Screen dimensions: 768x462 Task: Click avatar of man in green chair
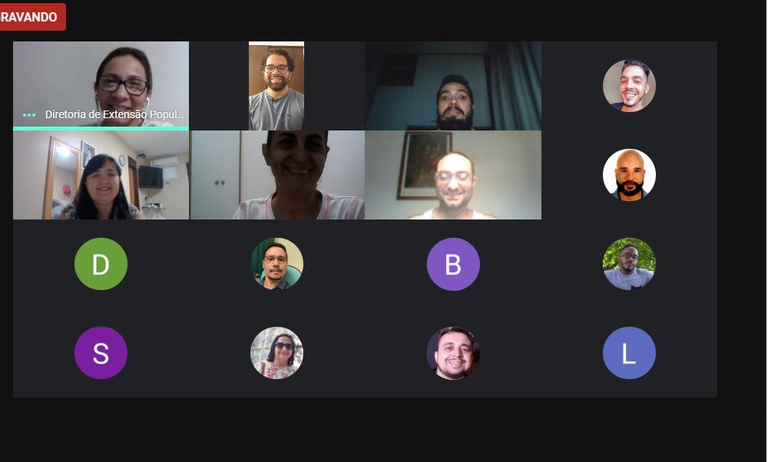277,264
